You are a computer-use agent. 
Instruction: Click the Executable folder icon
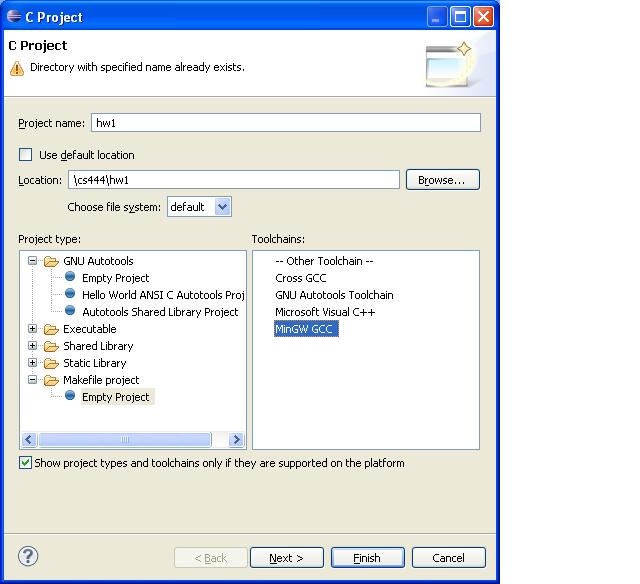coord(51,330)
